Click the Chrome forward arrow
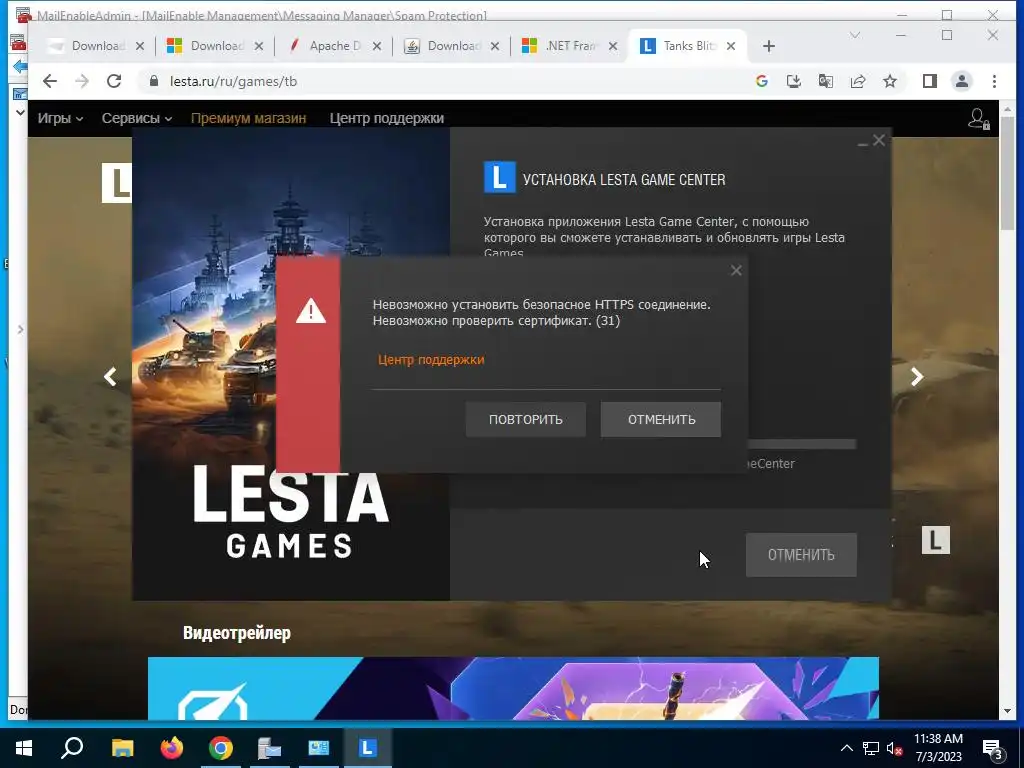The image size is (1024, 768). tap(82, 81)
